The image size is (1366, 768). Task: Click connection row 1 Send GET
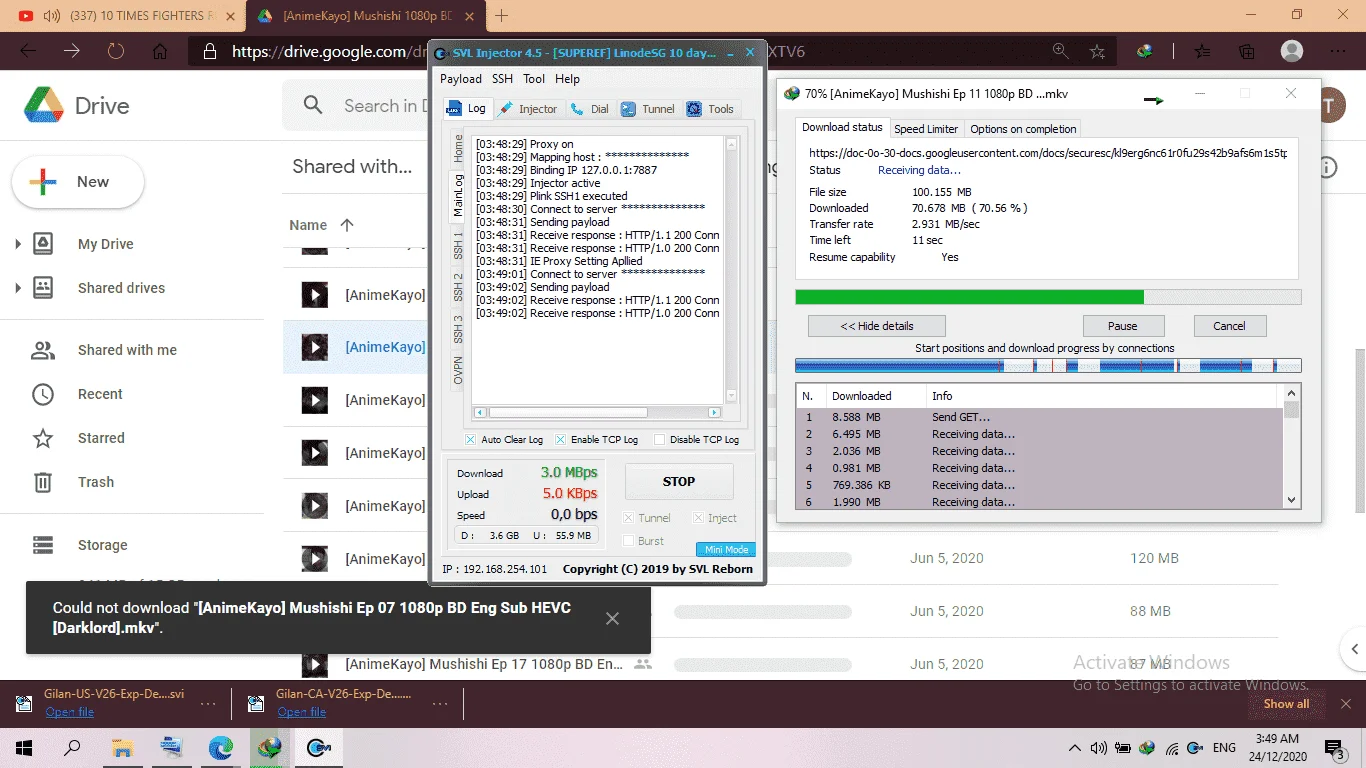tap(1040, 417)
